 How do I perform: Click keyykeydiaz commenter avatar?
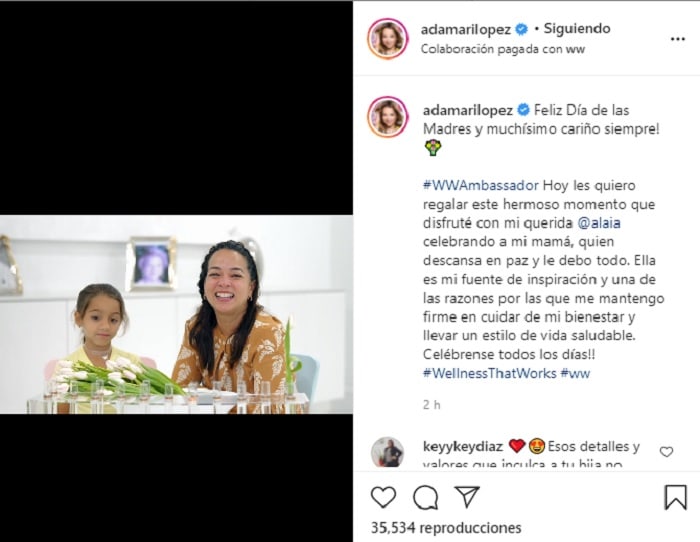(388, 452)
